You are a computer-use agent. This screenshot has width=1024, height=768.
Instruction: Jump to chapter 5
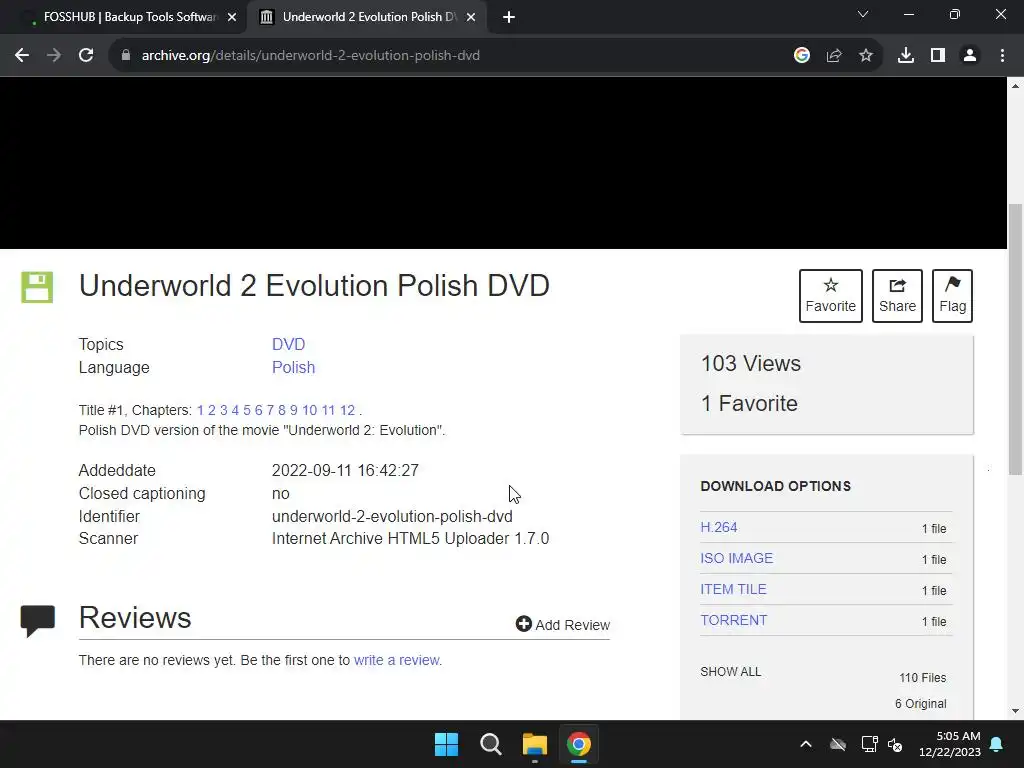(x=247, y=410)
